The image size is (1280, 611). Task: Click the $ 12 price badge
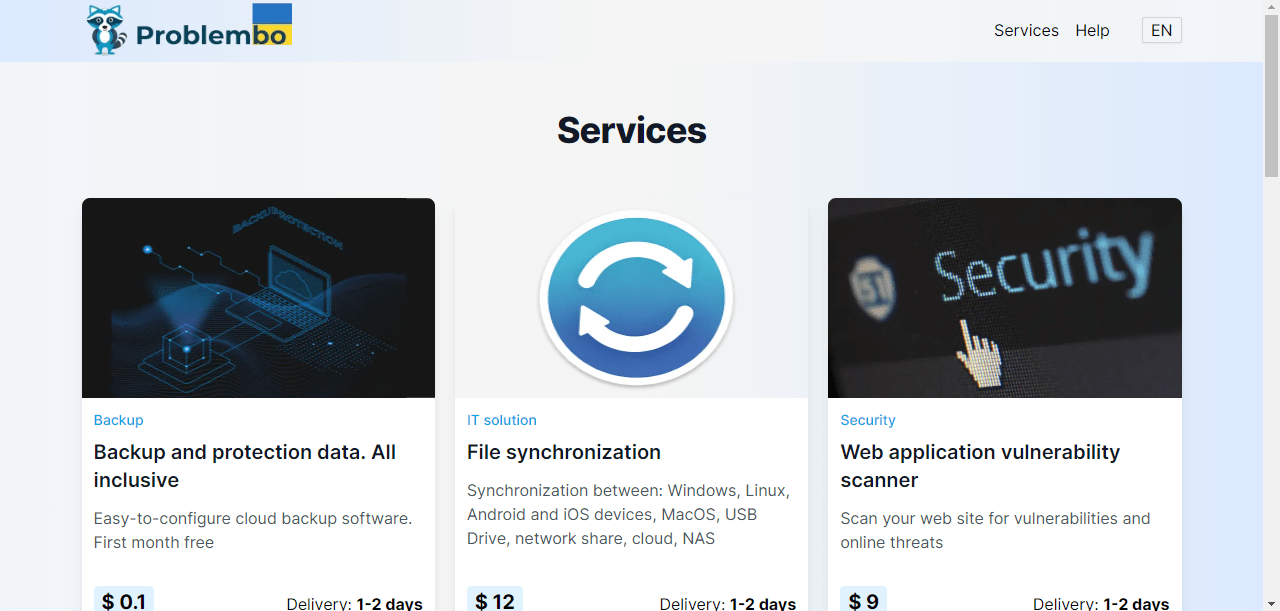point(495,600)
